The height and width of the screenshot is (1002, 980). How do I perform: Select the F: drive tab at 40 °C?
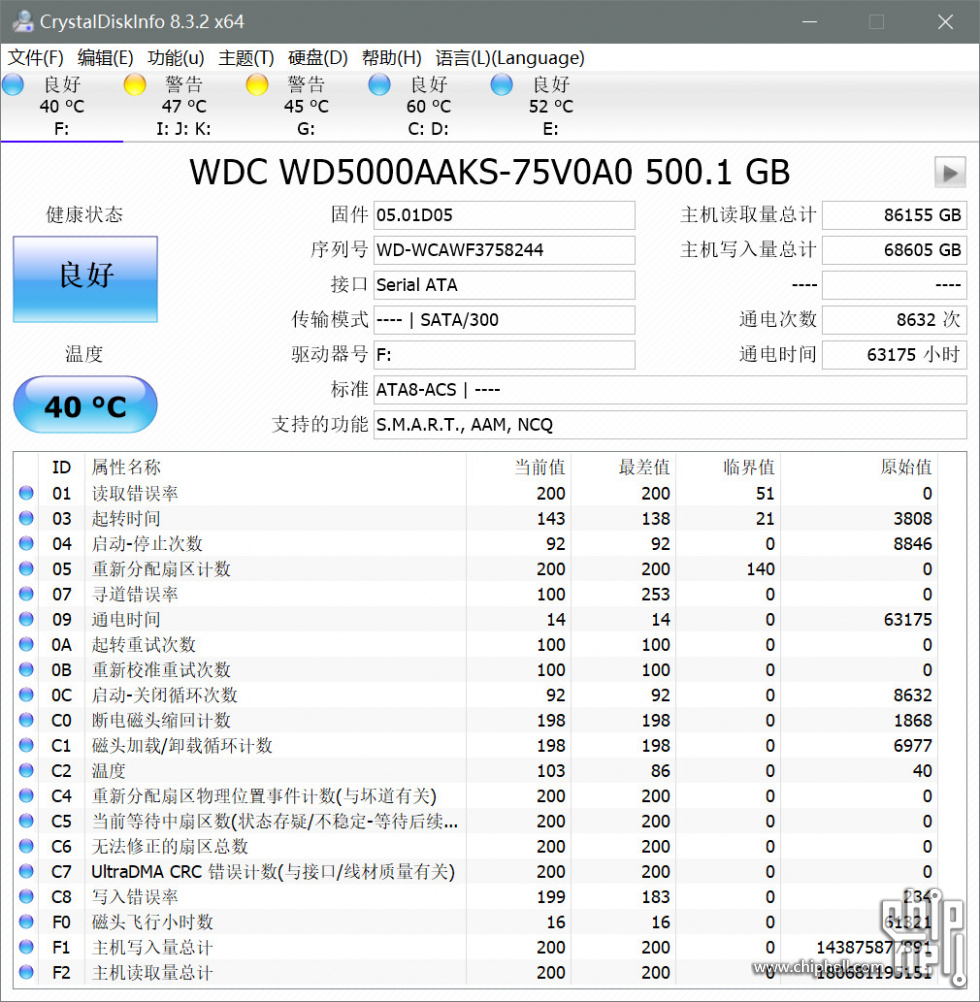pyautogui.click(x=62, y=106)
